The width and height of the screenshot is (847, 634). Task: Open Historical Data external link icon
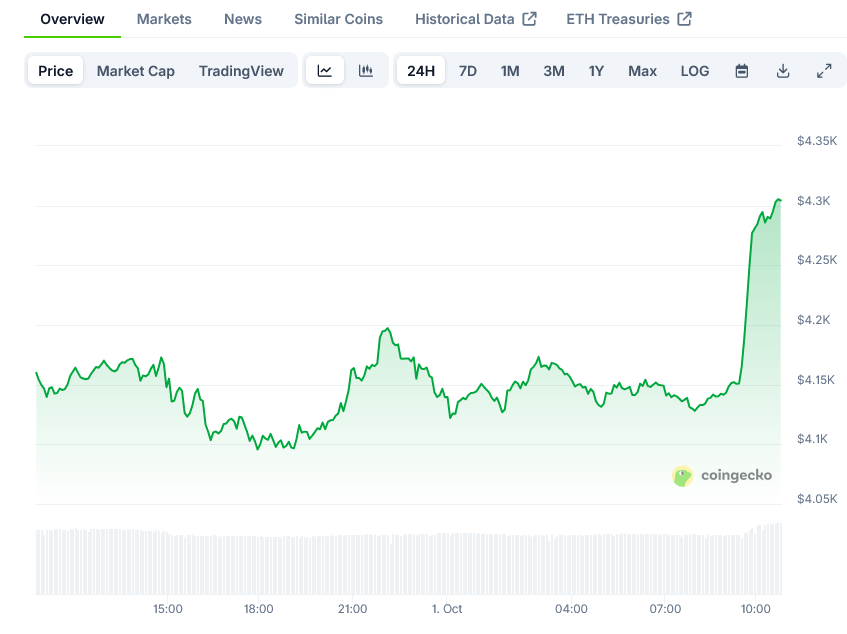click(531, 18)
